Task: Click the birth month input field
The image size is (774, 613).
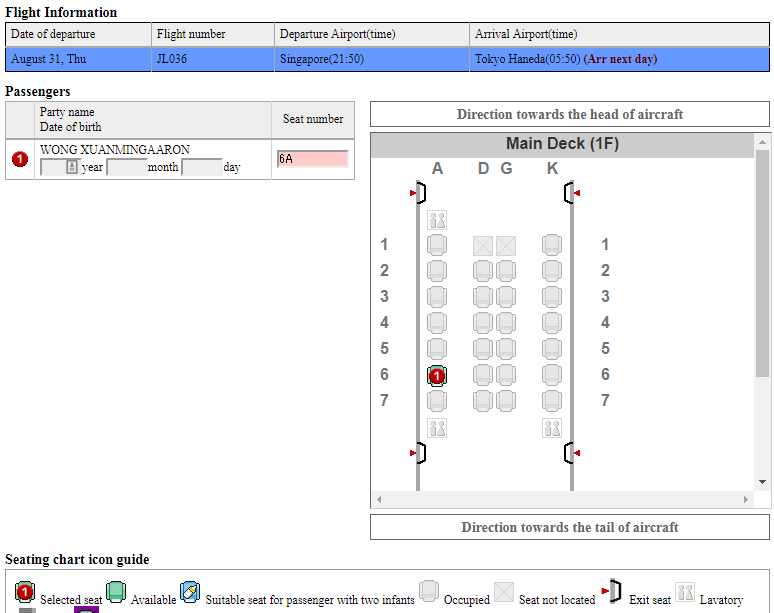Action: click(x=126, y=167)
